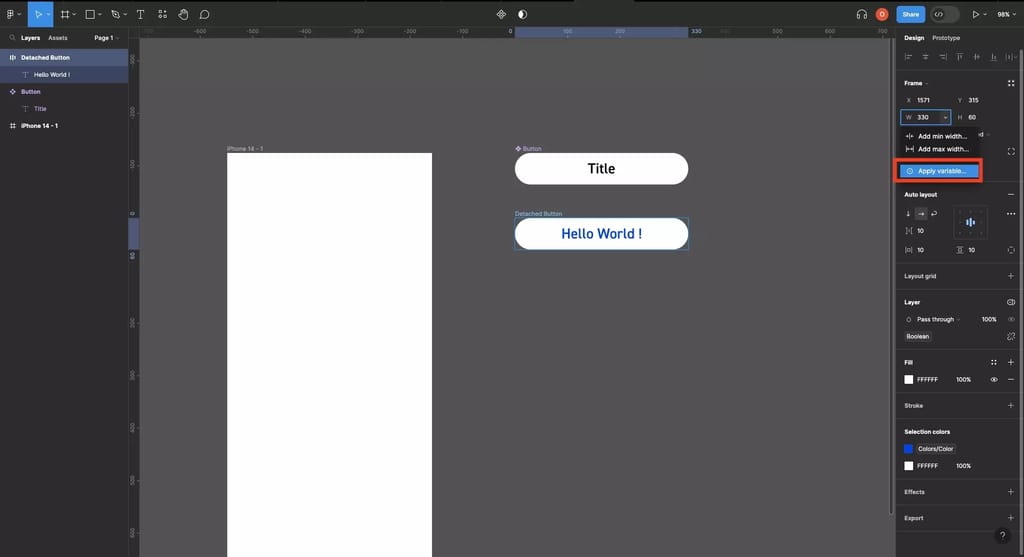Toggle individual padding icon
The image size is (1024, 557).
[x=1011, y=250]
